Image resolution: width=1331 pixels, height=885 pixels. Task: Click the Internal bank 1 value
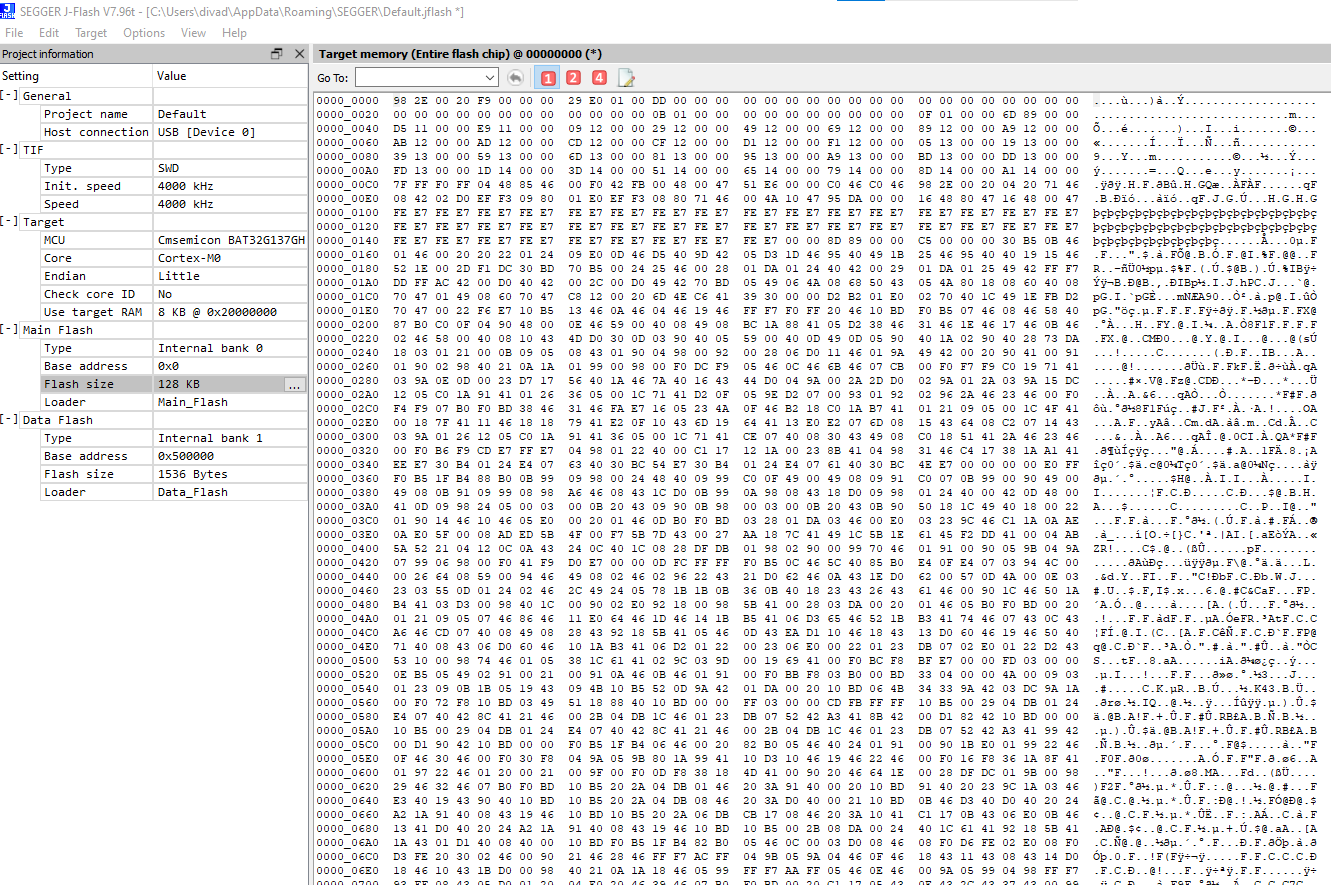coord(210,438)
